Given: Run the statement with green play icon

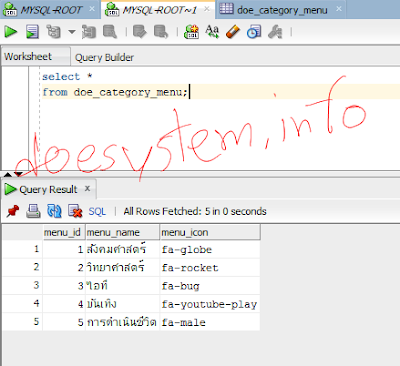Looking at the screenshot, I should click(x=11, y=32).
